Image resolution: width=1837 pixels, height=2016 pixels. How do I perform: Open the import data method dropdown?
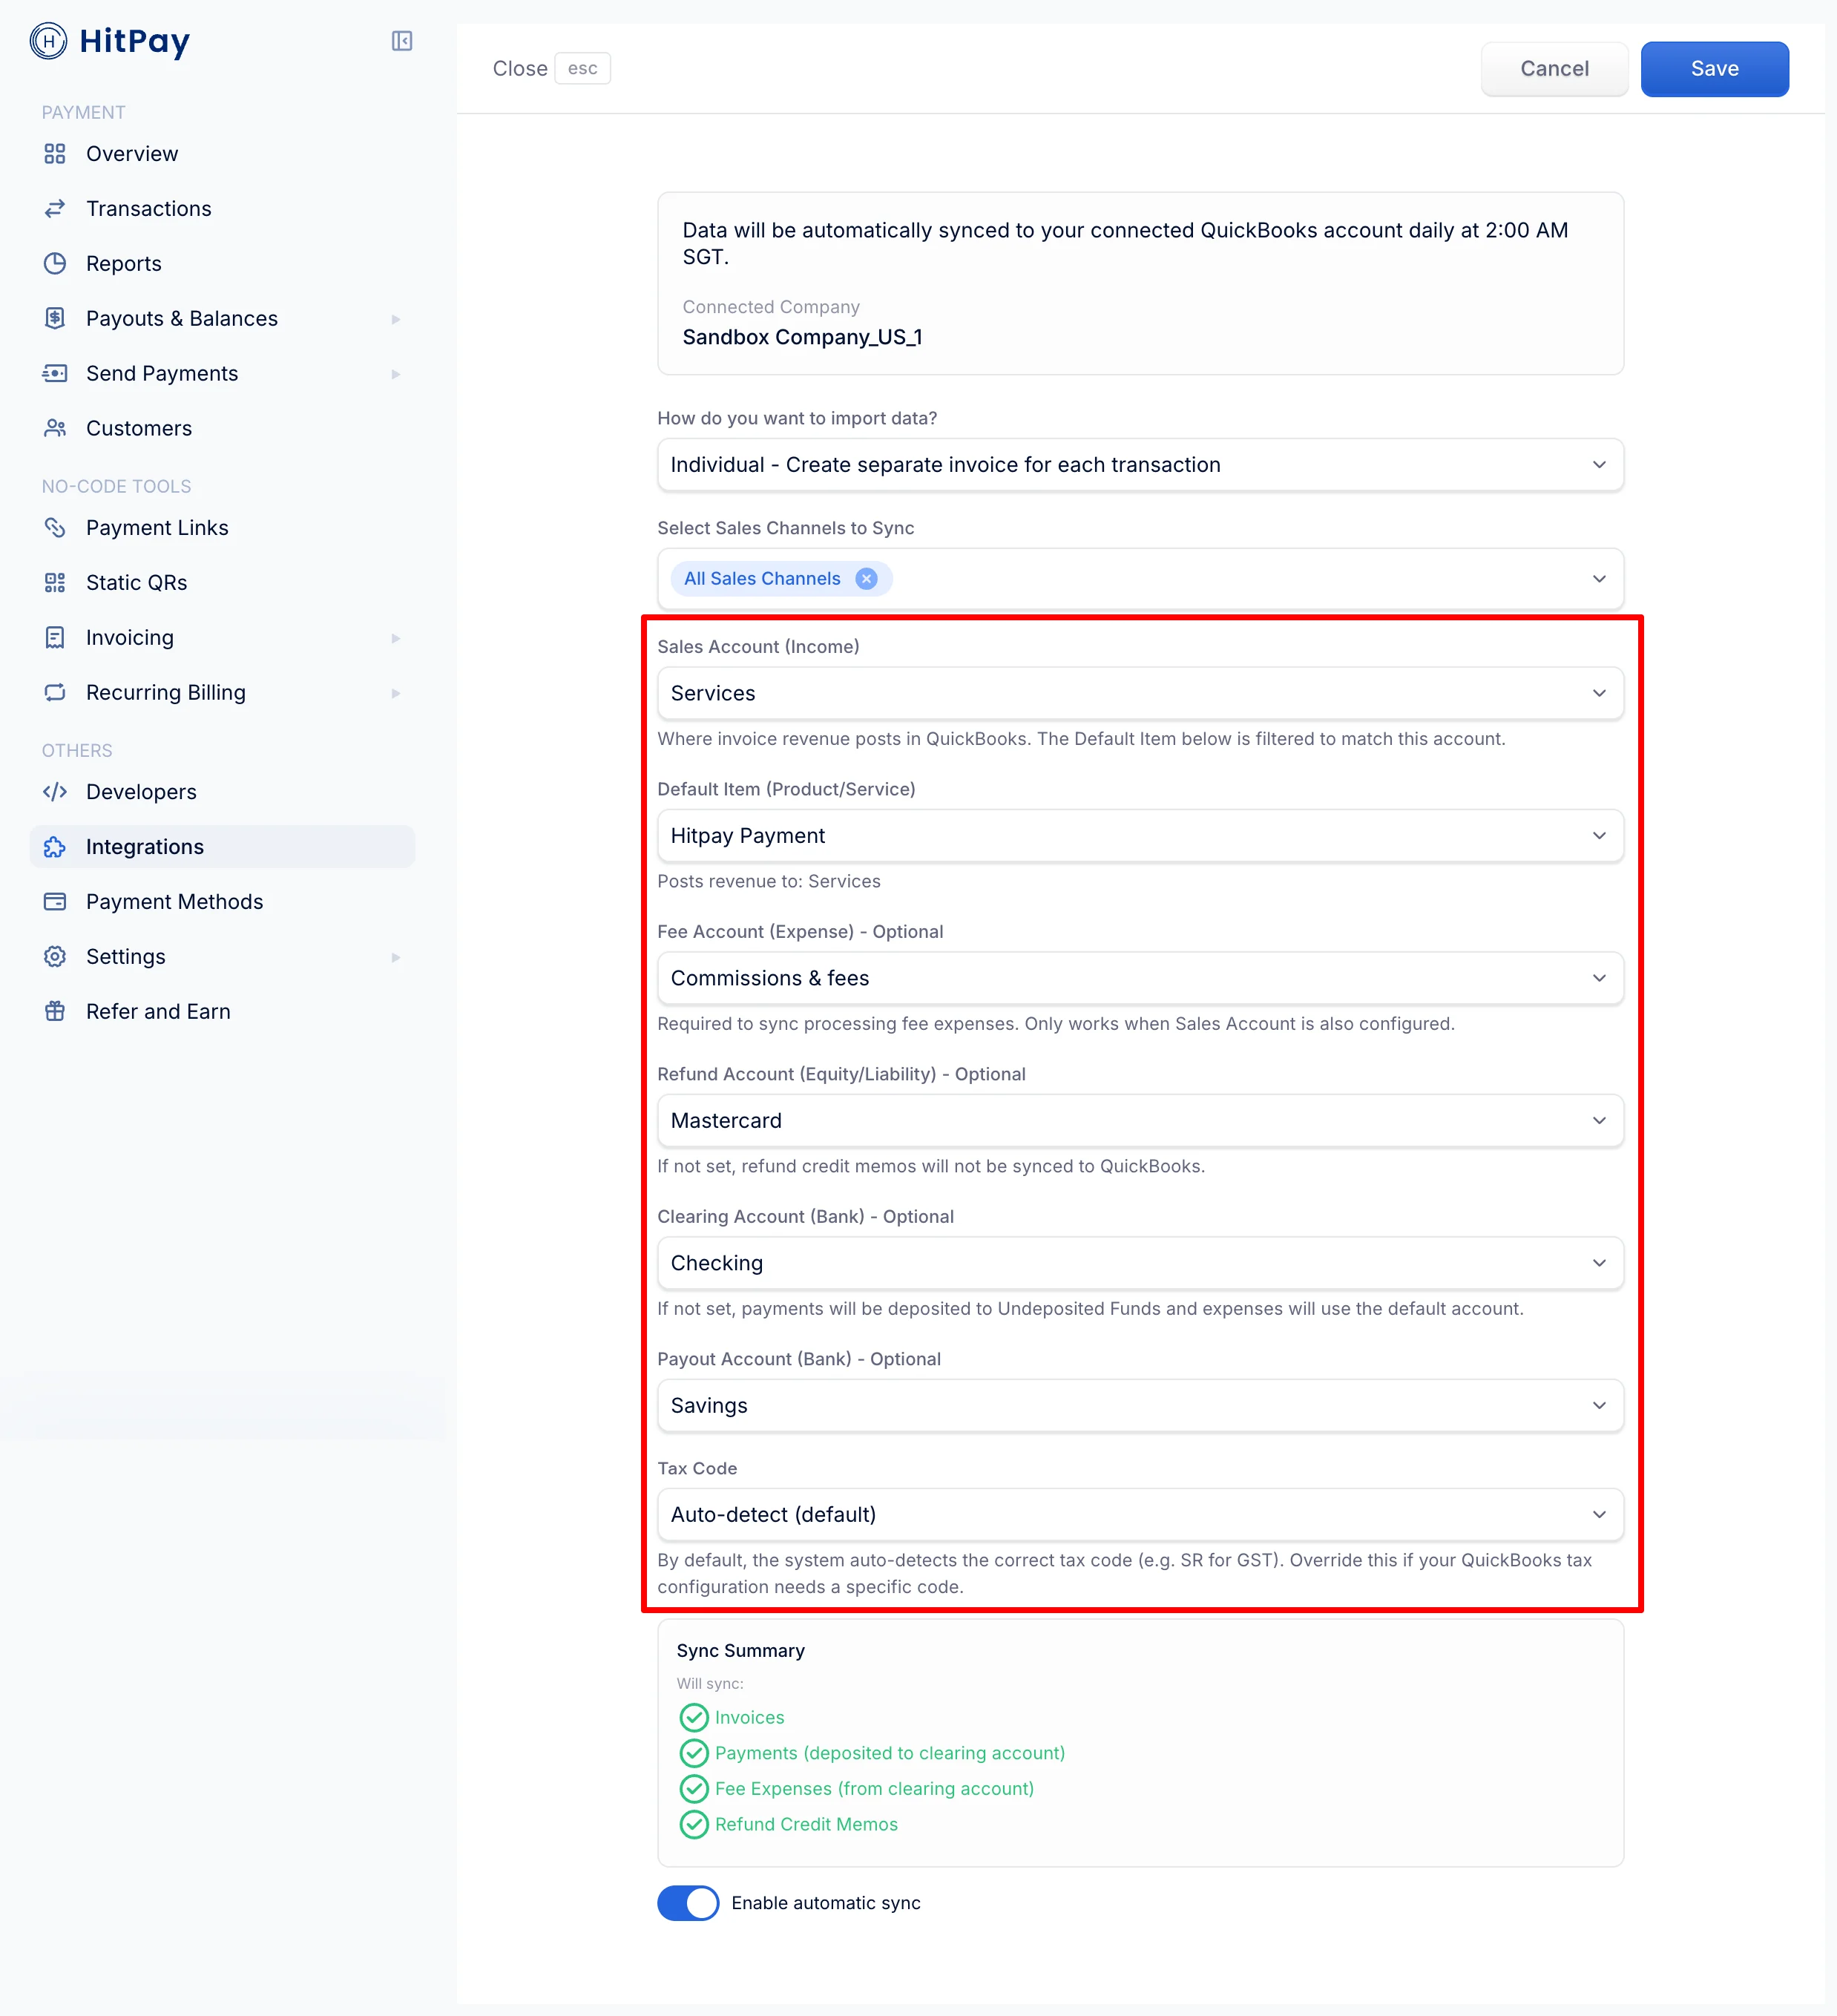1140,465
